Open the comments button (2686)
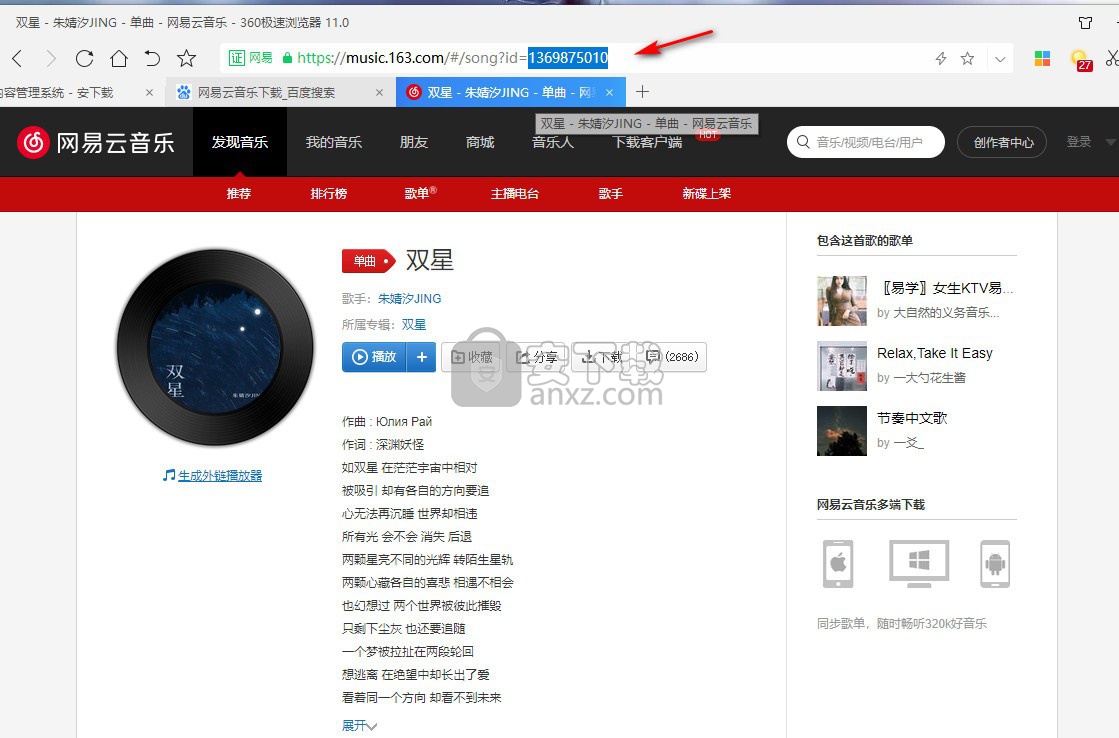 (671, 357)
